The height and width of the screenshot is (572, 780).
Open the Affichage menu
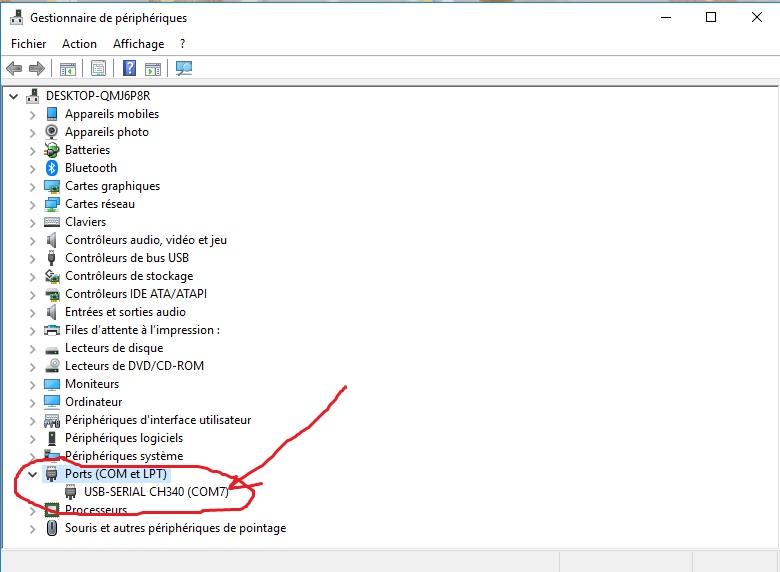pyautogui.click(x=138, y=44)
